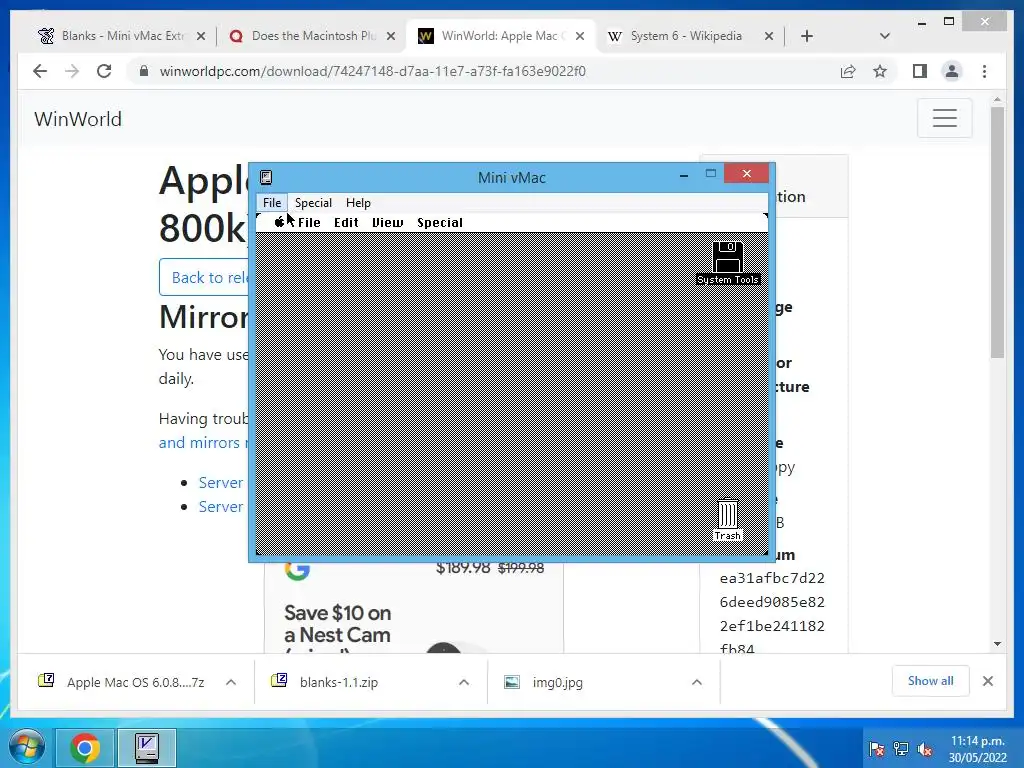Bookmark this page with the star
This screenshot has width=1024, height=768.
[x=880, y=71]
